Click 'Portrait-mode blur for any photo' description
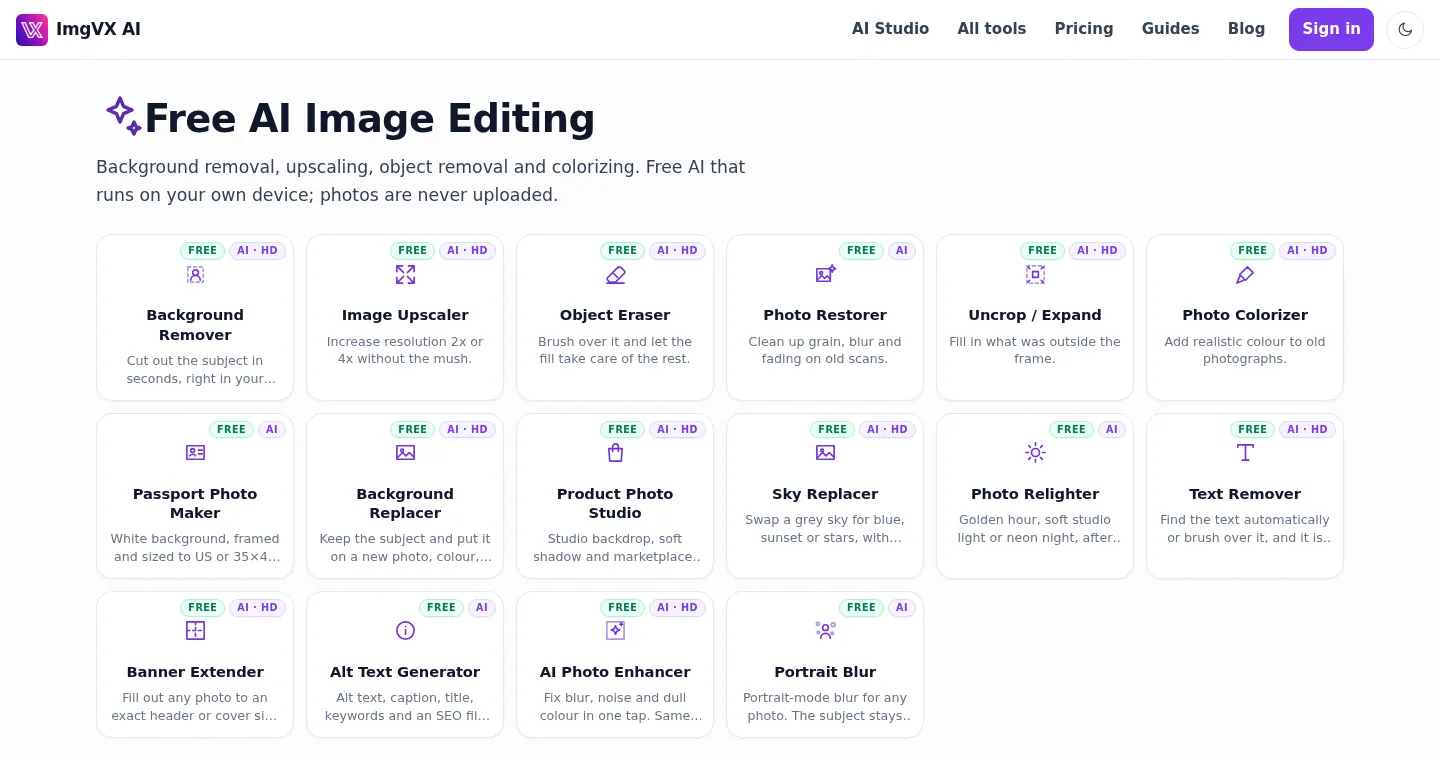The image size is (1440, 760). click(x=825, y=707)
